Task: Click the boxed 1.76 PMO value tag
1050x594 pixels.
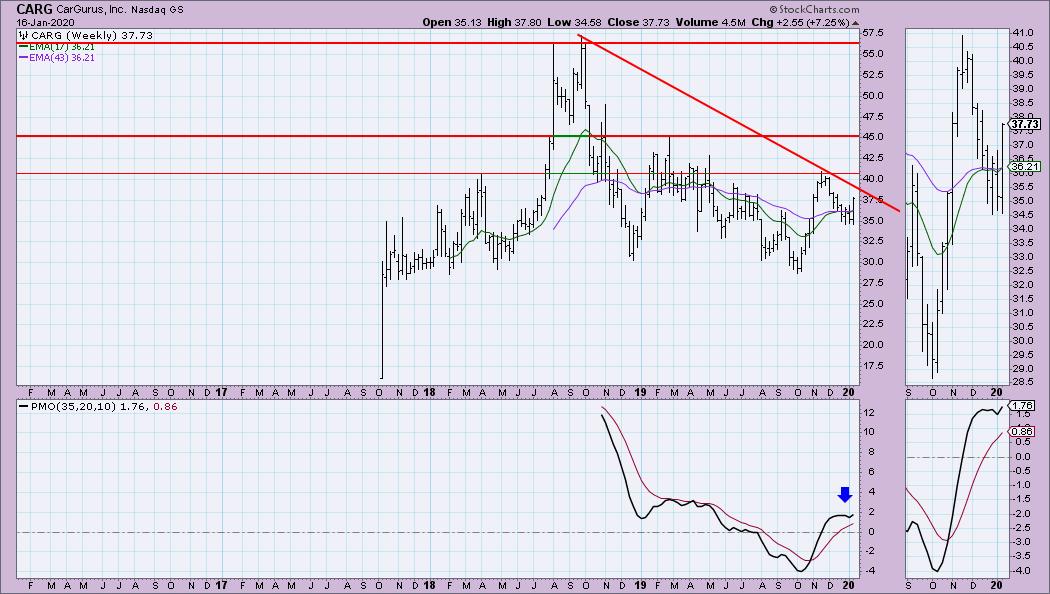Action: [x=1023, y=406]
